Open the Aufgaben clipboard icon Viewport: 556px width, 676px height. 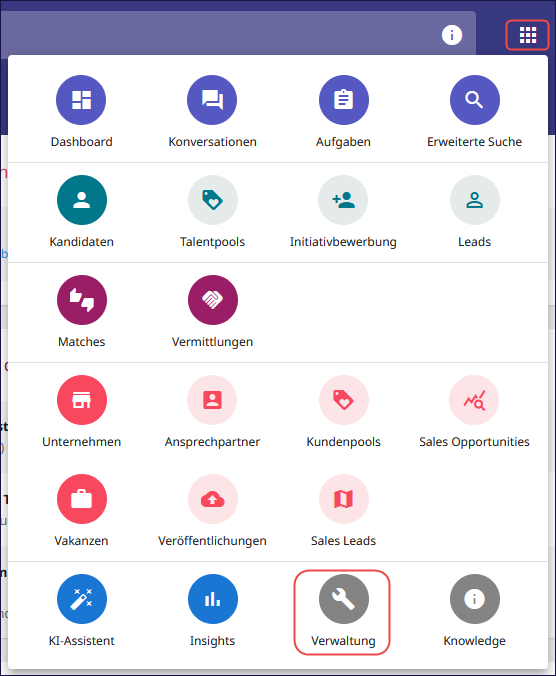click(x=344, y=100)
